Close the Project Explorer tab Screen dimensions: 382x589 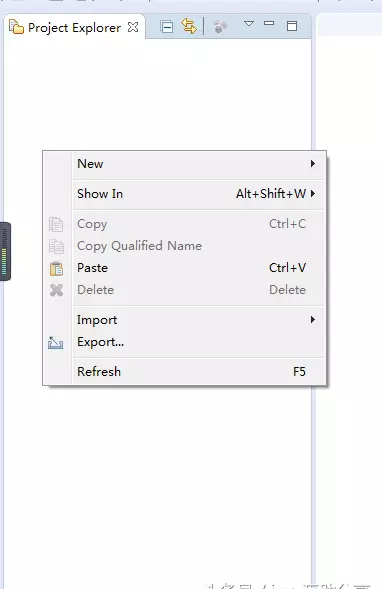133,27
